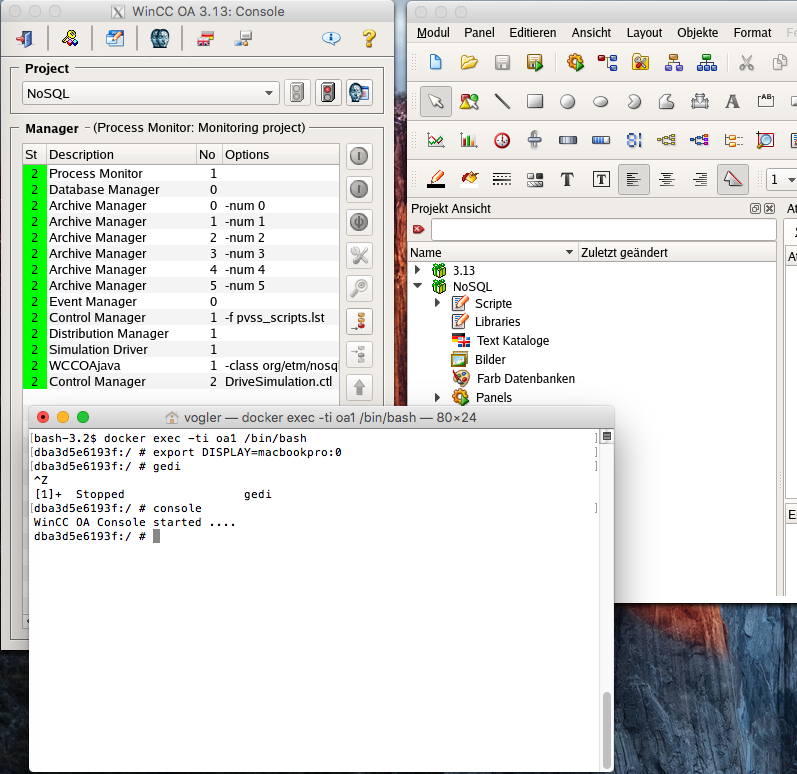Select Text Kataloge in project tree
Screen dimensions: 797x774
pos(513,340)
